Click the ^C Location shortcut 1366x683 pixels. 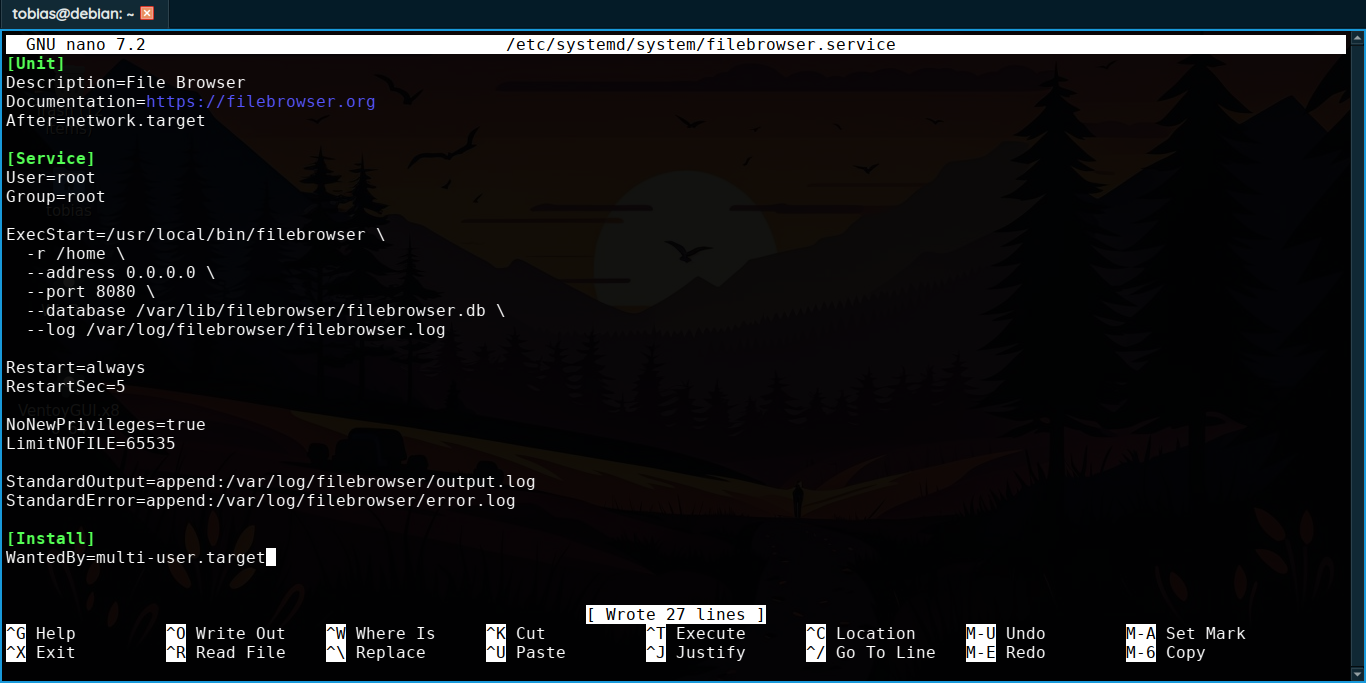861,634
